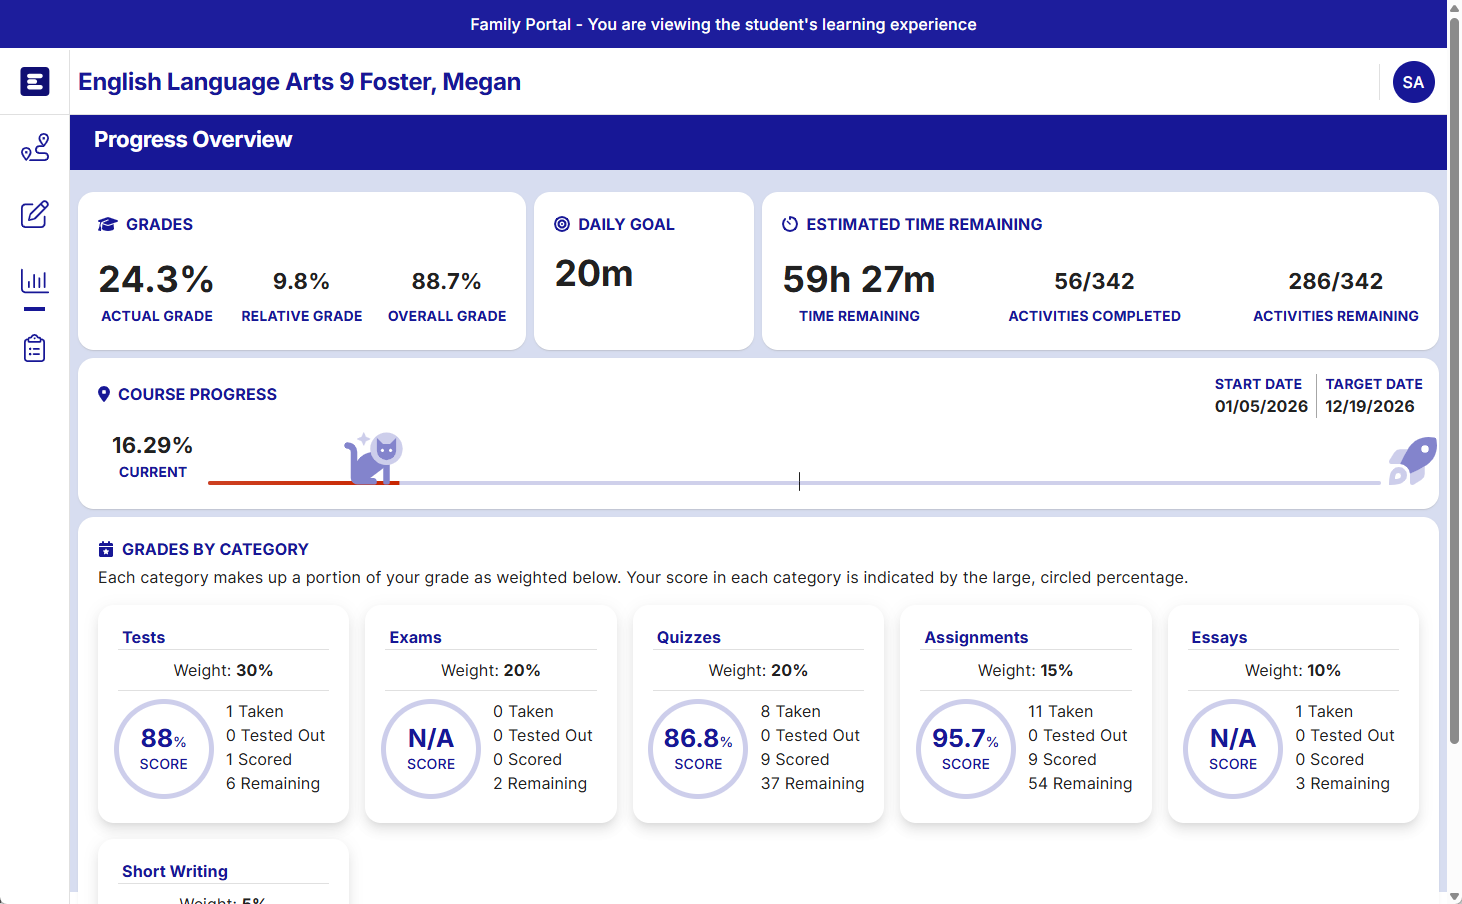Click 2 Remaining in Exams card

tap(540, 783)
